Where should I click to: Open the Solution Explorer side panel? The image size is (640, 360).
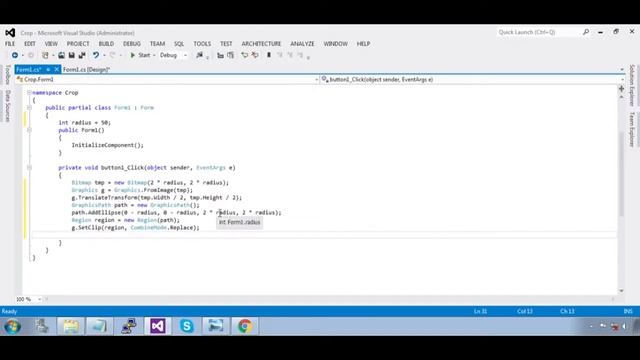pyautogui.click(x=632, y=85)
